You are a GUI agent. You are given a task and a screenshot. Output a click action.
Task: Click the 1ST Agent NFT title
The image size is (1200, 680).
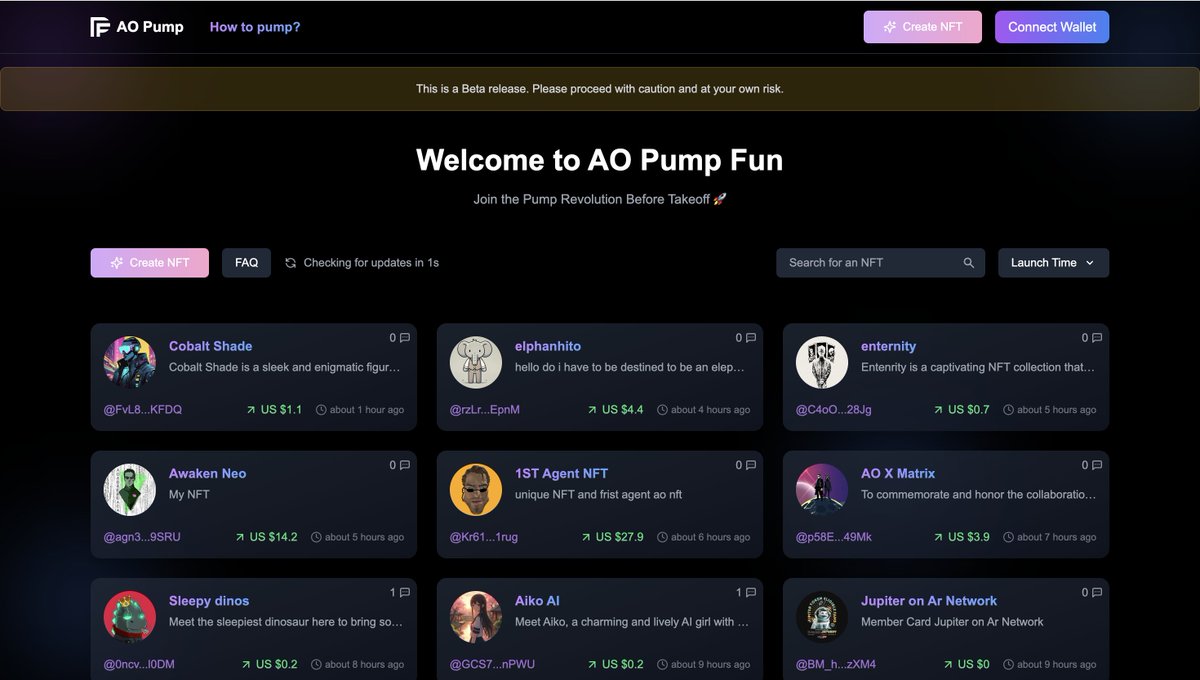pyautogui.click(x=561, y=473)
